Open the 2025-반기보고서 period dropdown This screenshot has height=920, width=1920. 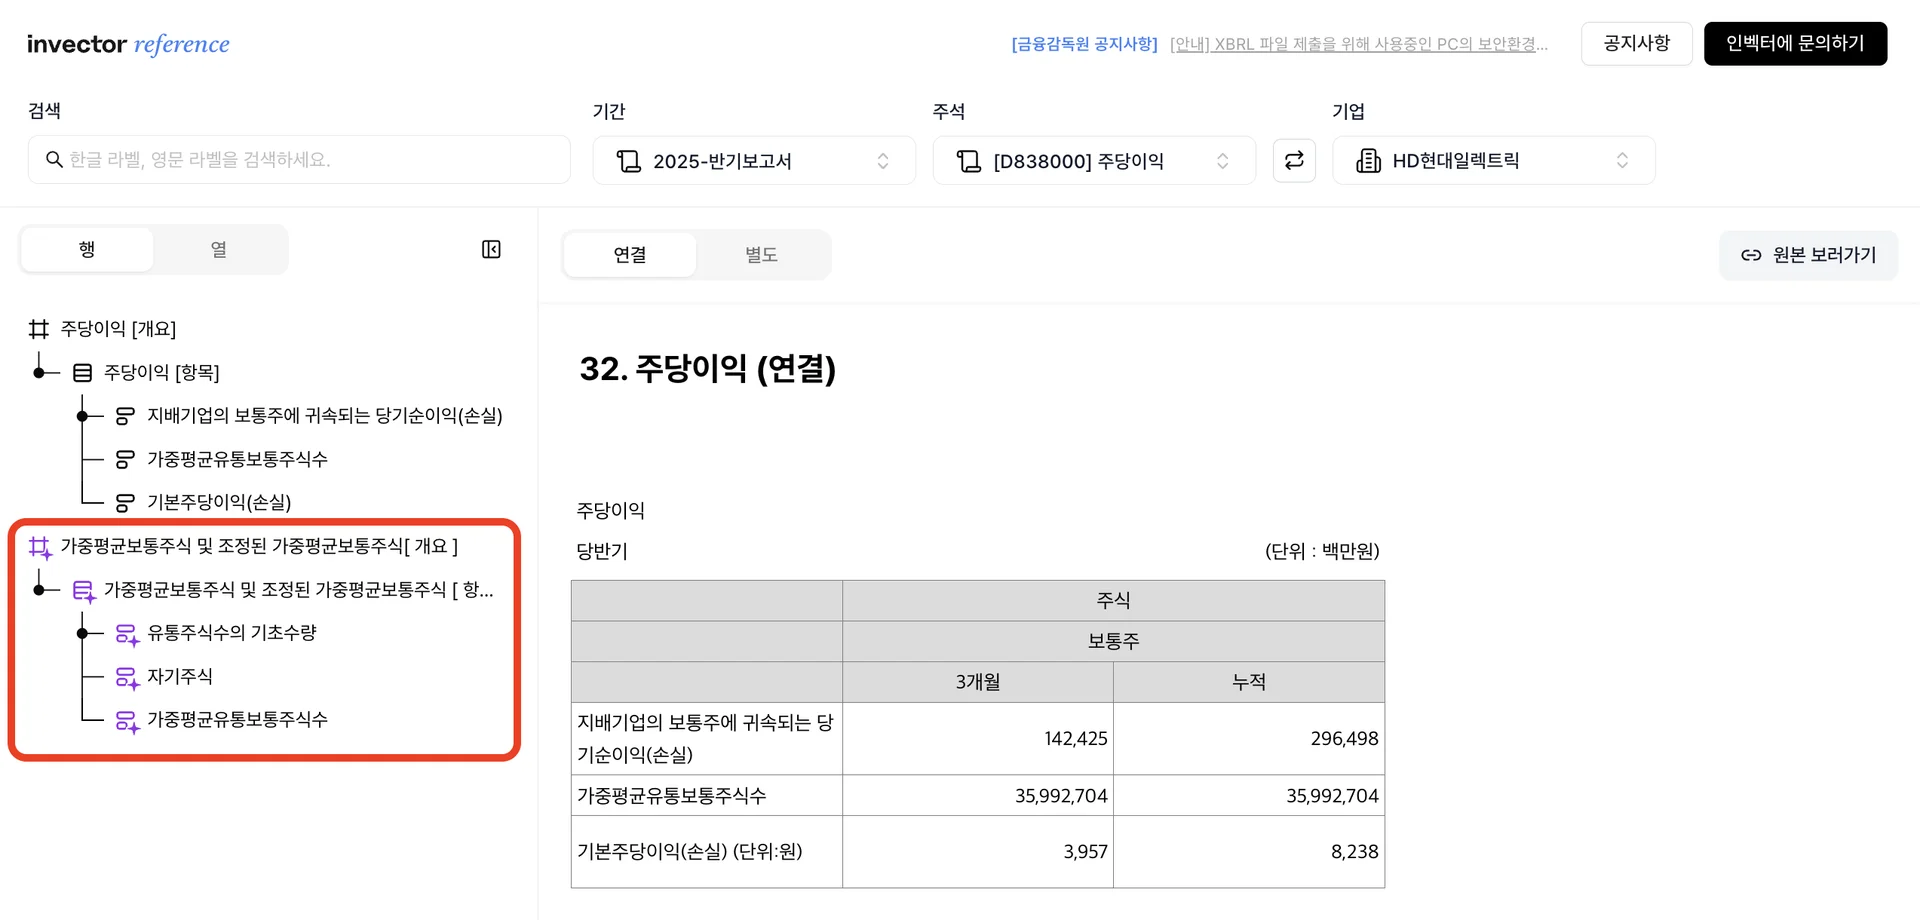point(753,161)
